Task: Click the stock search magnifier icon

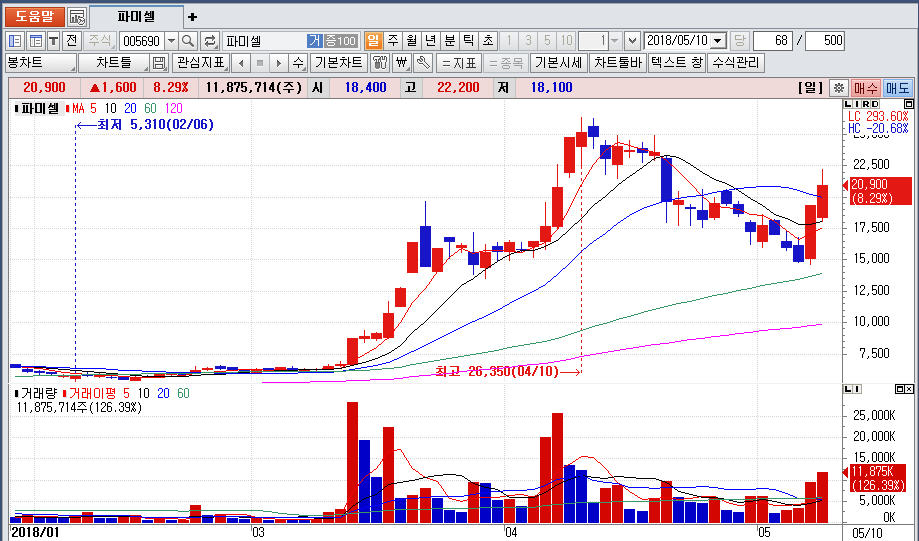Action: click(188, 41)
